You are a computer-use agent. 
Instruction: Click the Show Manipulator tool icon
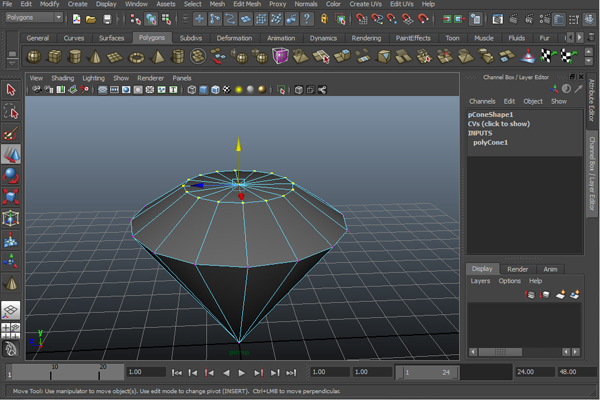[11, 261]
